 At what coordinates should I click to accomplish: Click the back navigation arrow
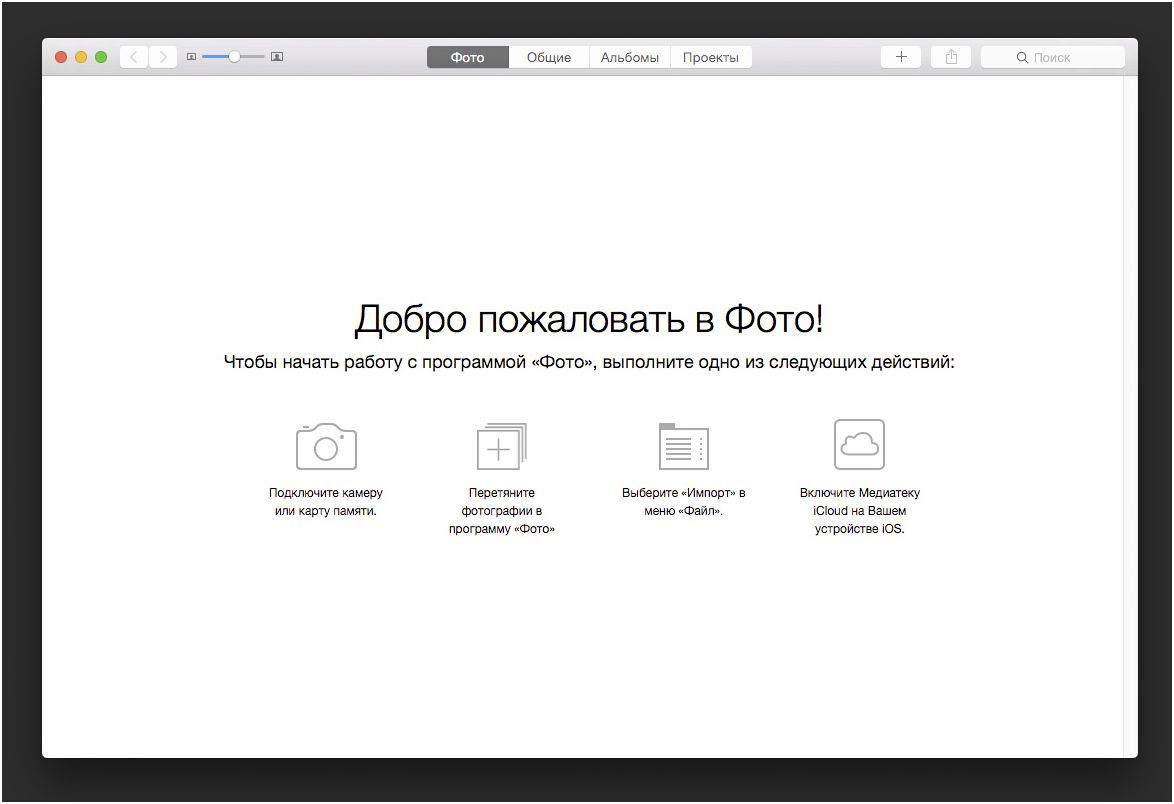coord(133,57)
